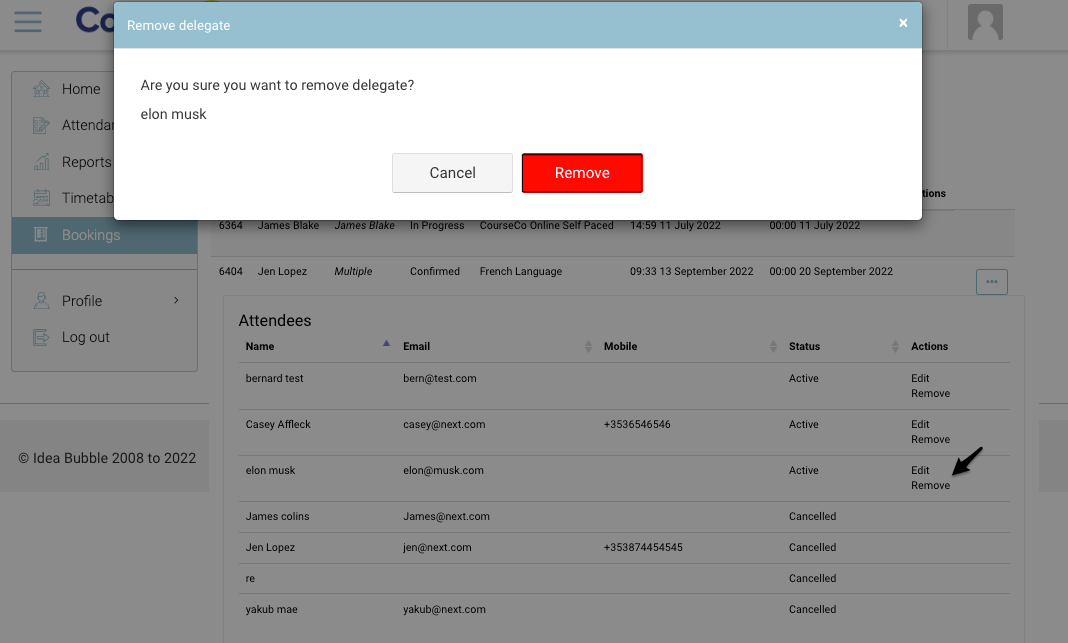This screenshot has width=1068, height=643.
Task: Click the Reports chart icon
Action: tap(41, 162)
